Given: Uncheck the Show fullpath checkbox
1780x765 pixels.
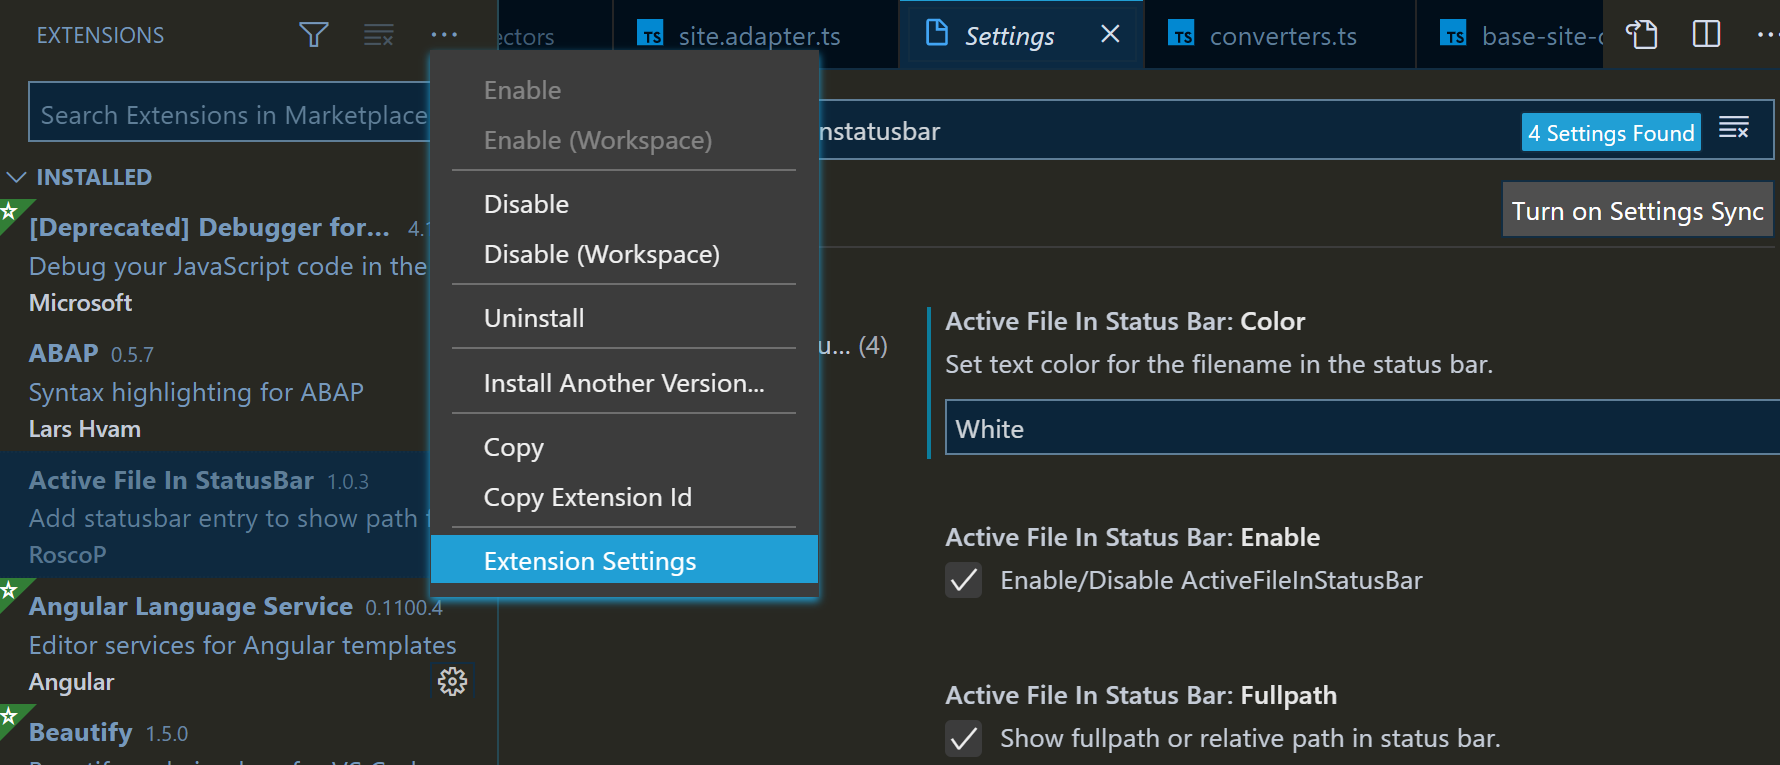Looking at the screenshot, I should [x=964, y=739].
